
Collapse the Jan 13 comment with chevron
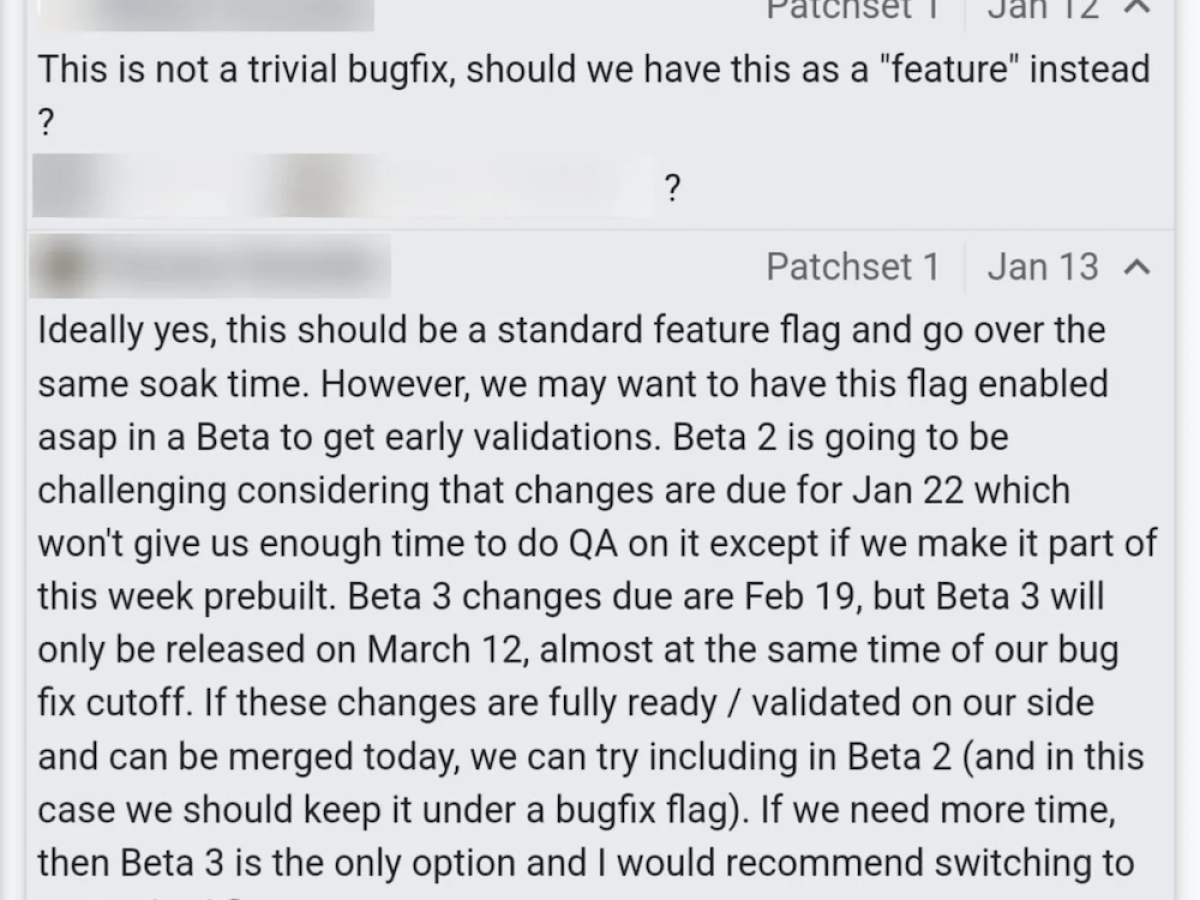1137,267
